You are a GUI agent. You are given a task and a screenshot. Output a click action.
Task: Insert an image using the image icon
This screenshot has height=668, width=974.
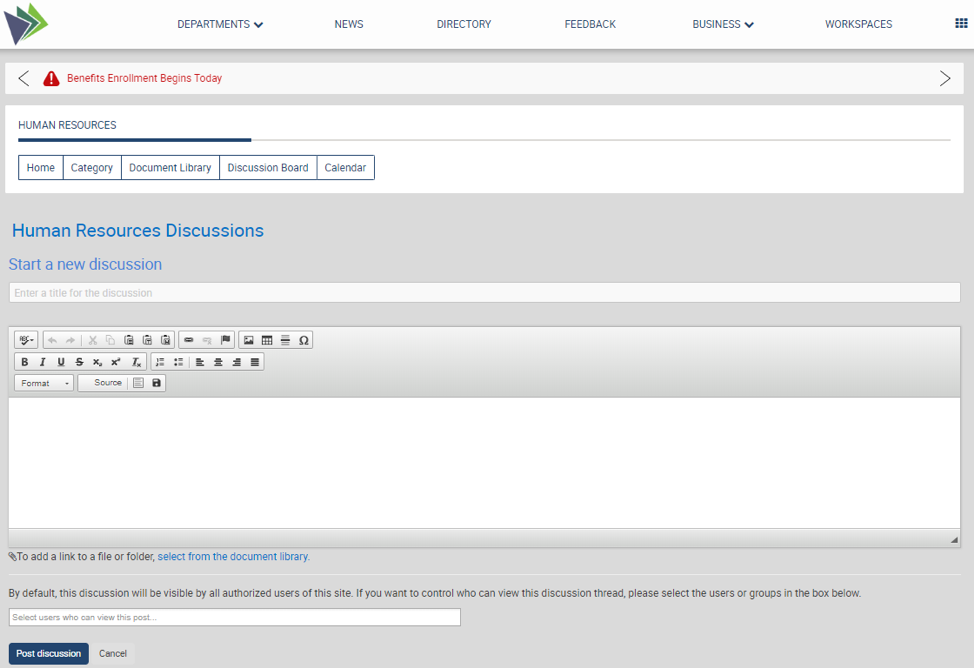[249, 340]
